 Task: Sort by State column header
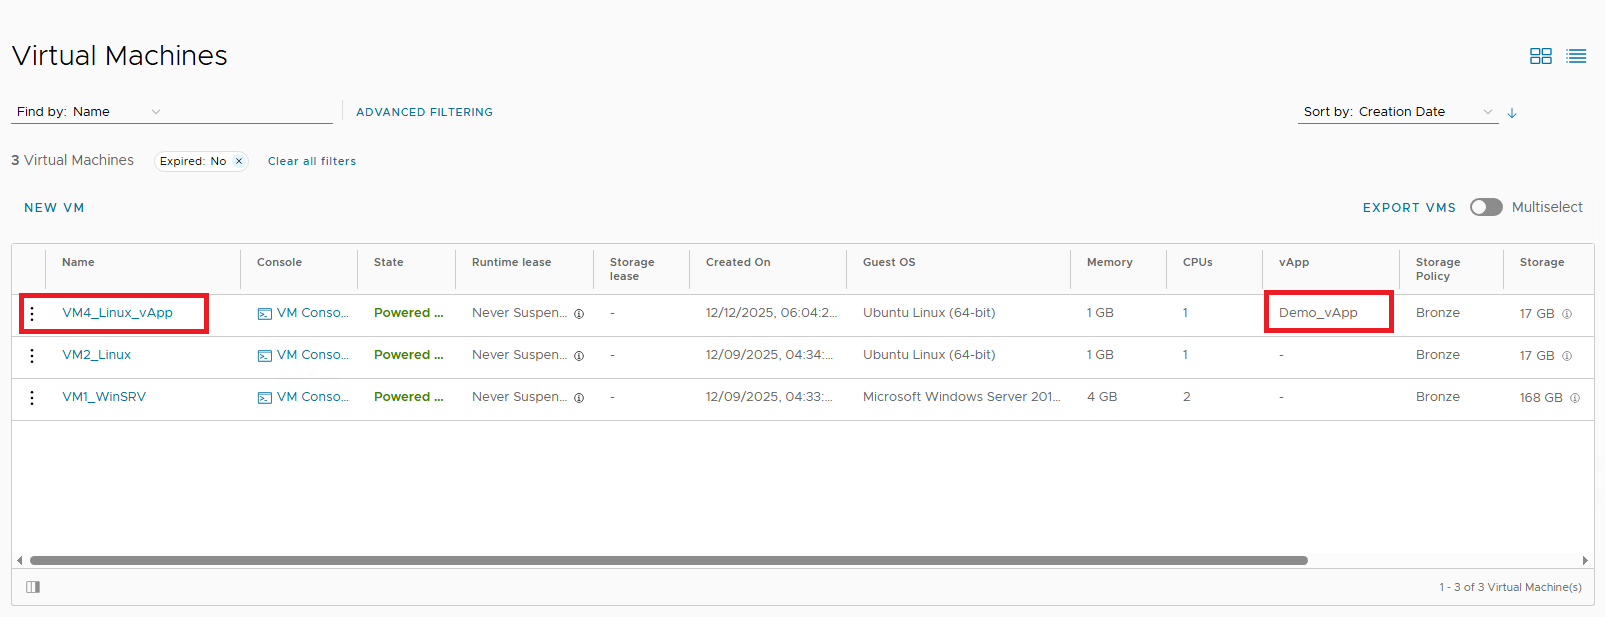(389, 262)
